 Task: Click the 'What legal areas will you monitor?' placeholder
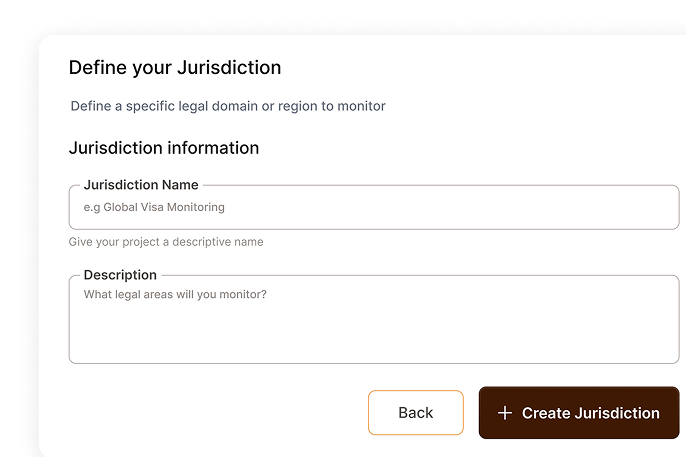pyautogui.click(x=175, y=295)
